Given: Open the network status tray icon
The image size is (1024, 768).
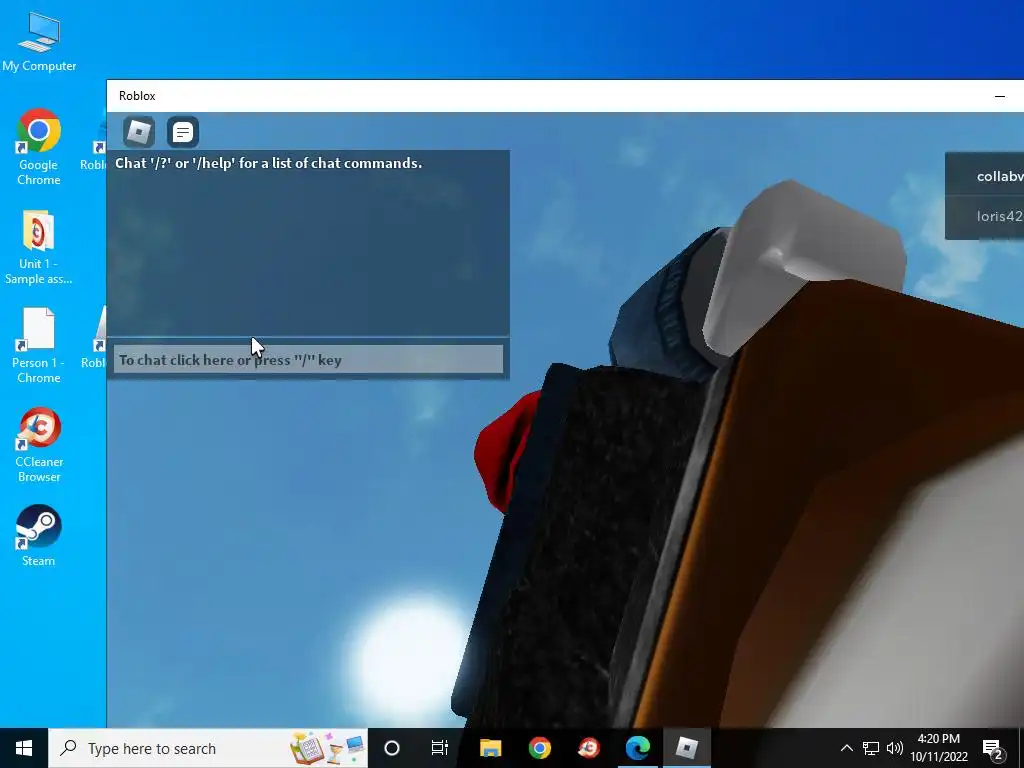Looking at the screenshot, I should pyautogui.click(x=871, y=748).
